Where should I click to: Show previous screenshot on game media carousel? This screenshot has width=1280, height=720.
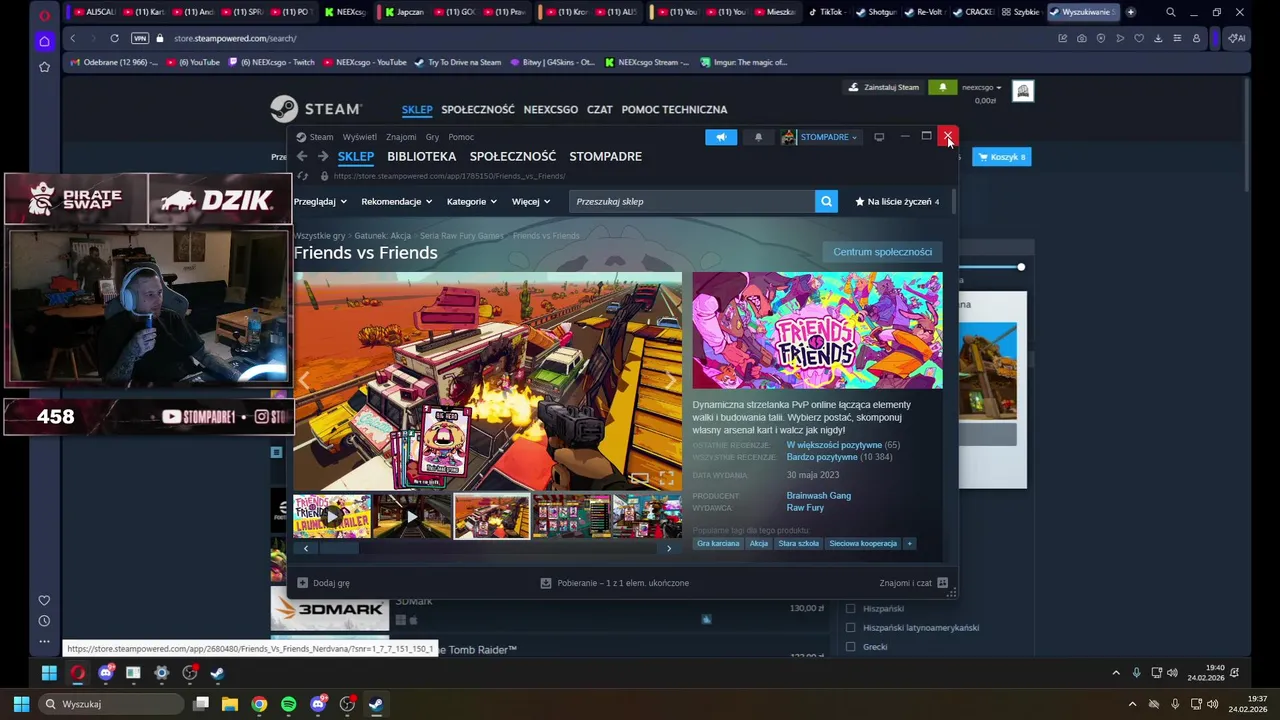pos(305,381)
